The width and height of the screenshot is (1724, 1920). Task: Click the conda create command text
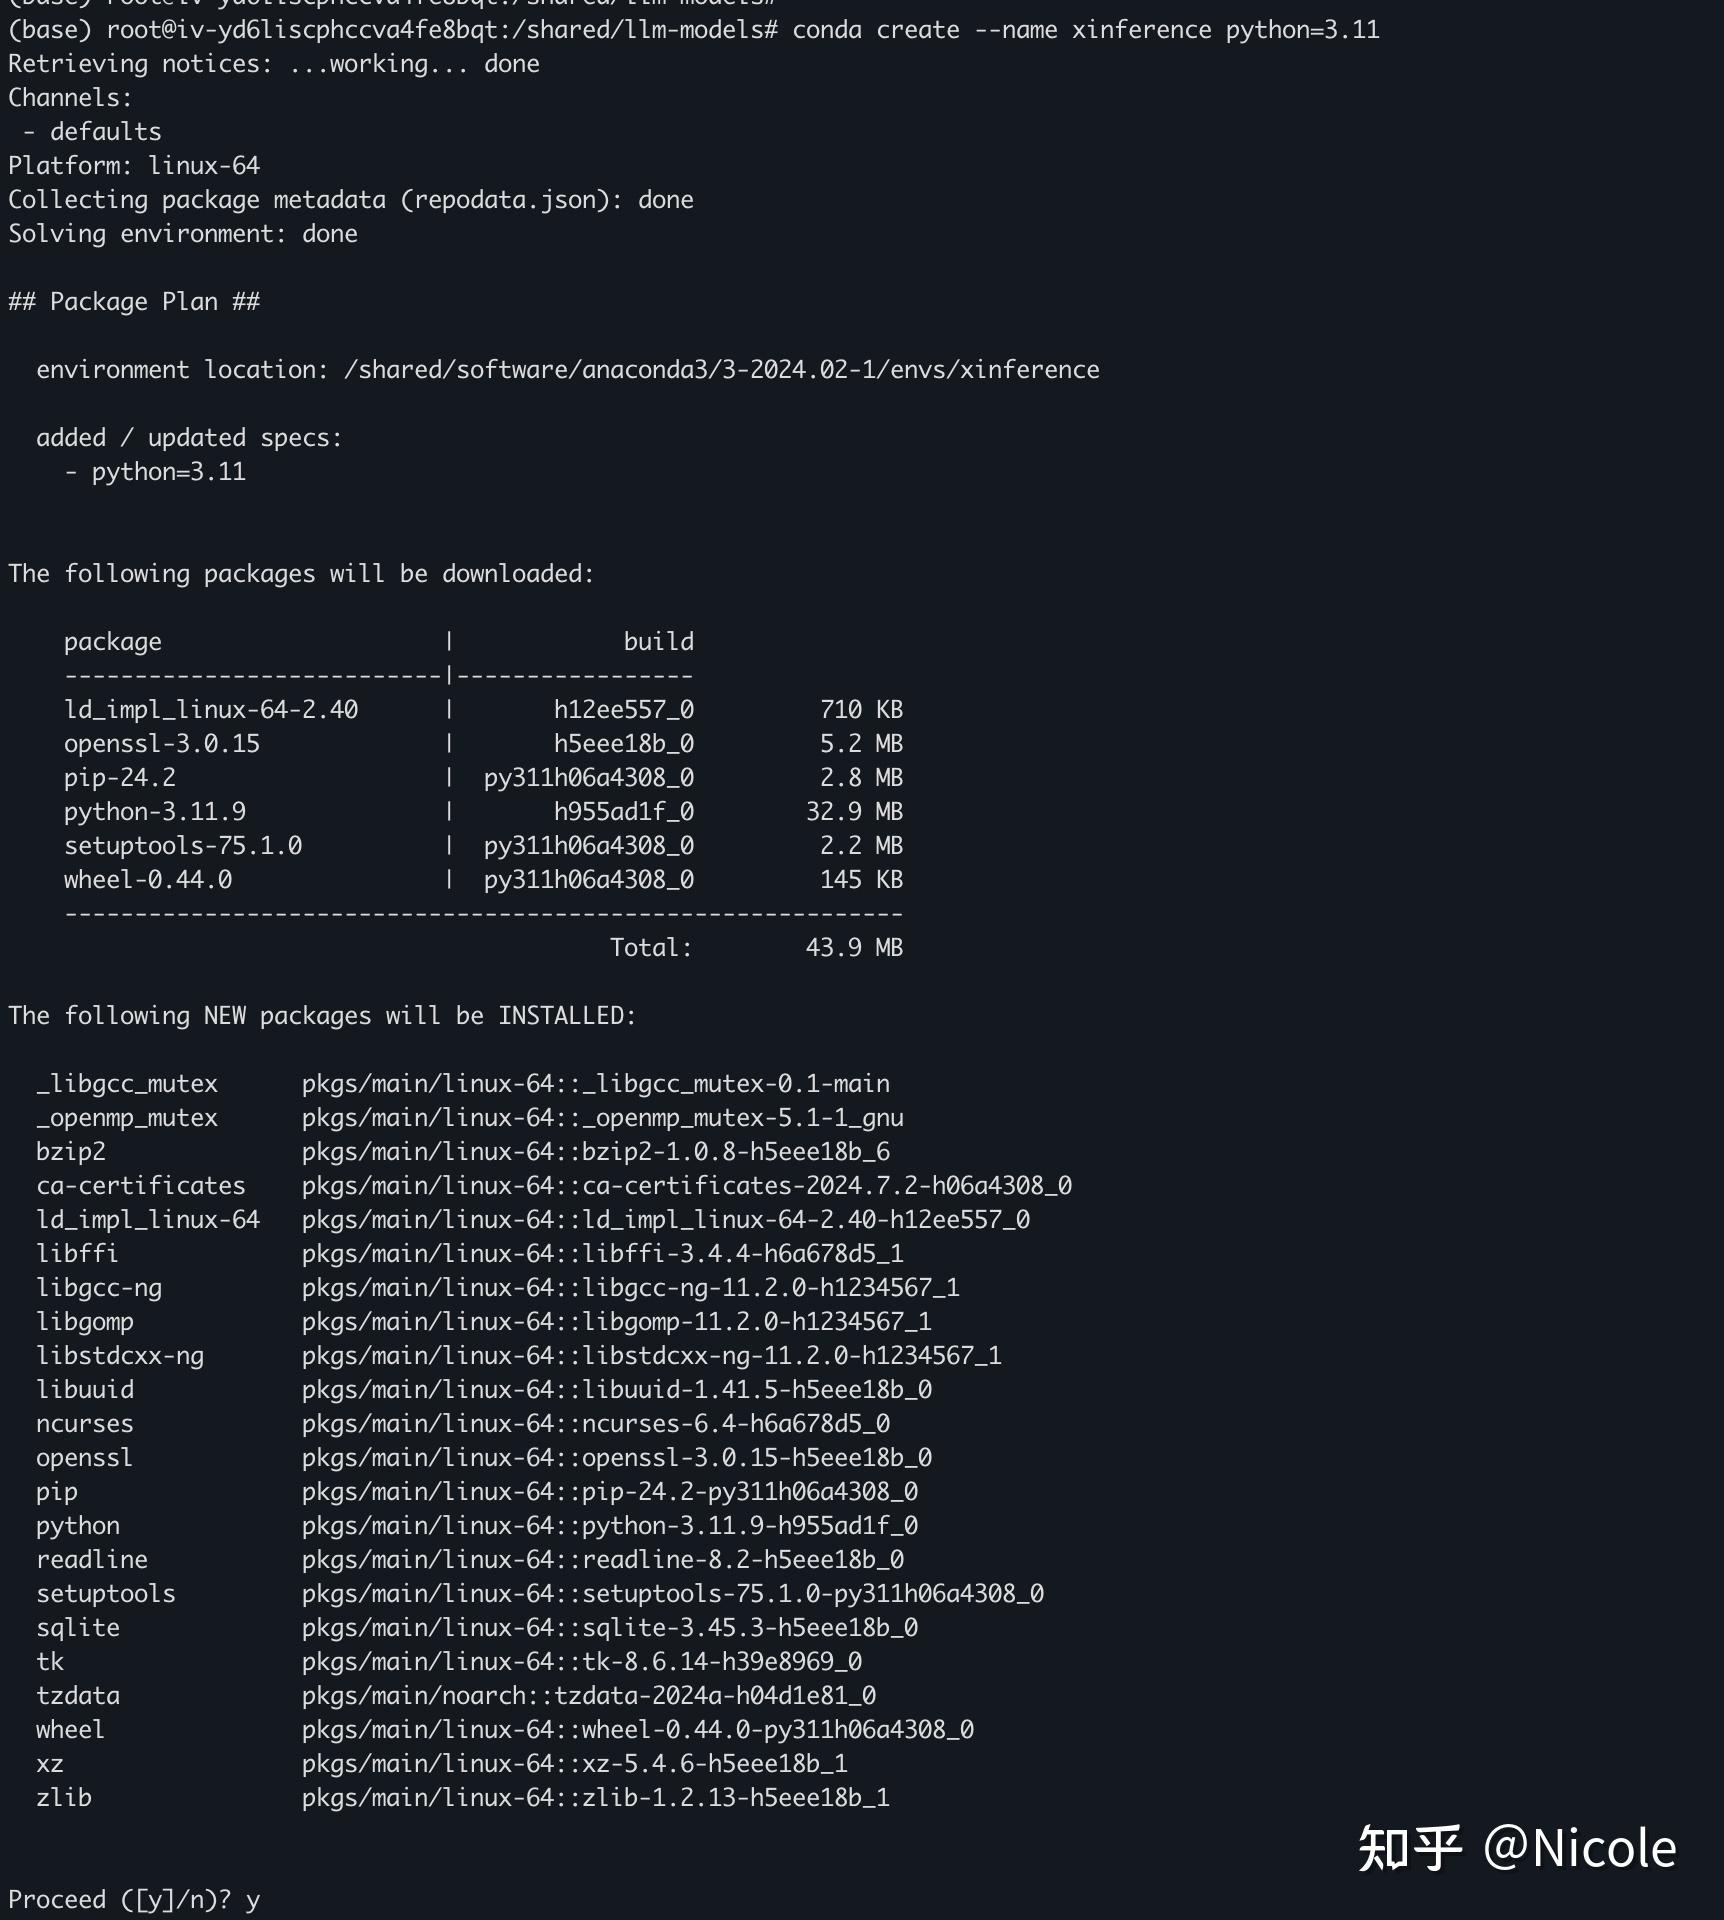1085,30
